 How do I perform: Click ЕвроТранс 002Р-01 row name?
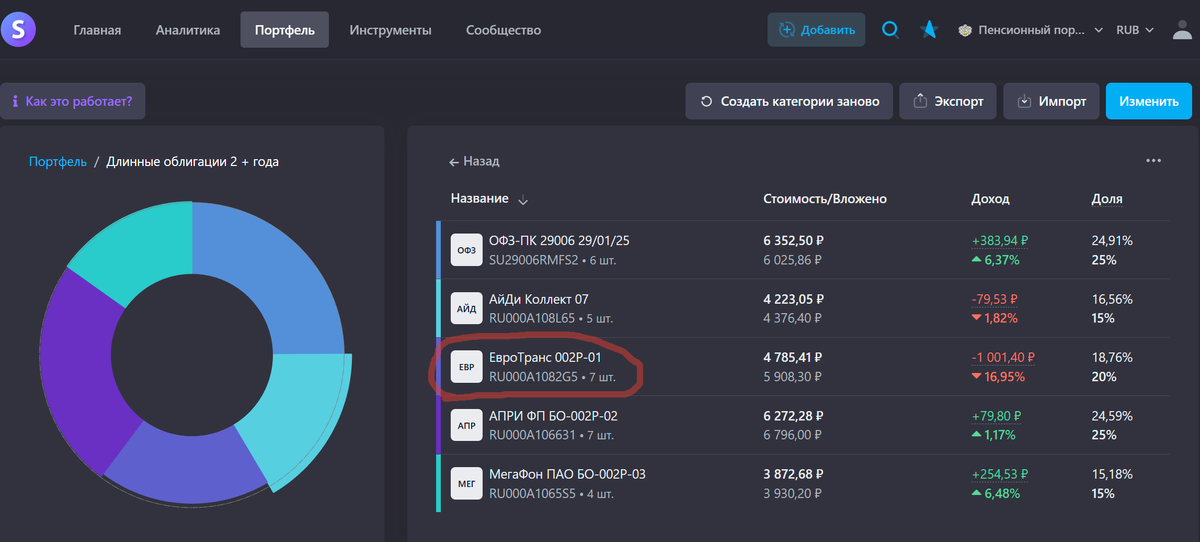[x=545, y=357]
